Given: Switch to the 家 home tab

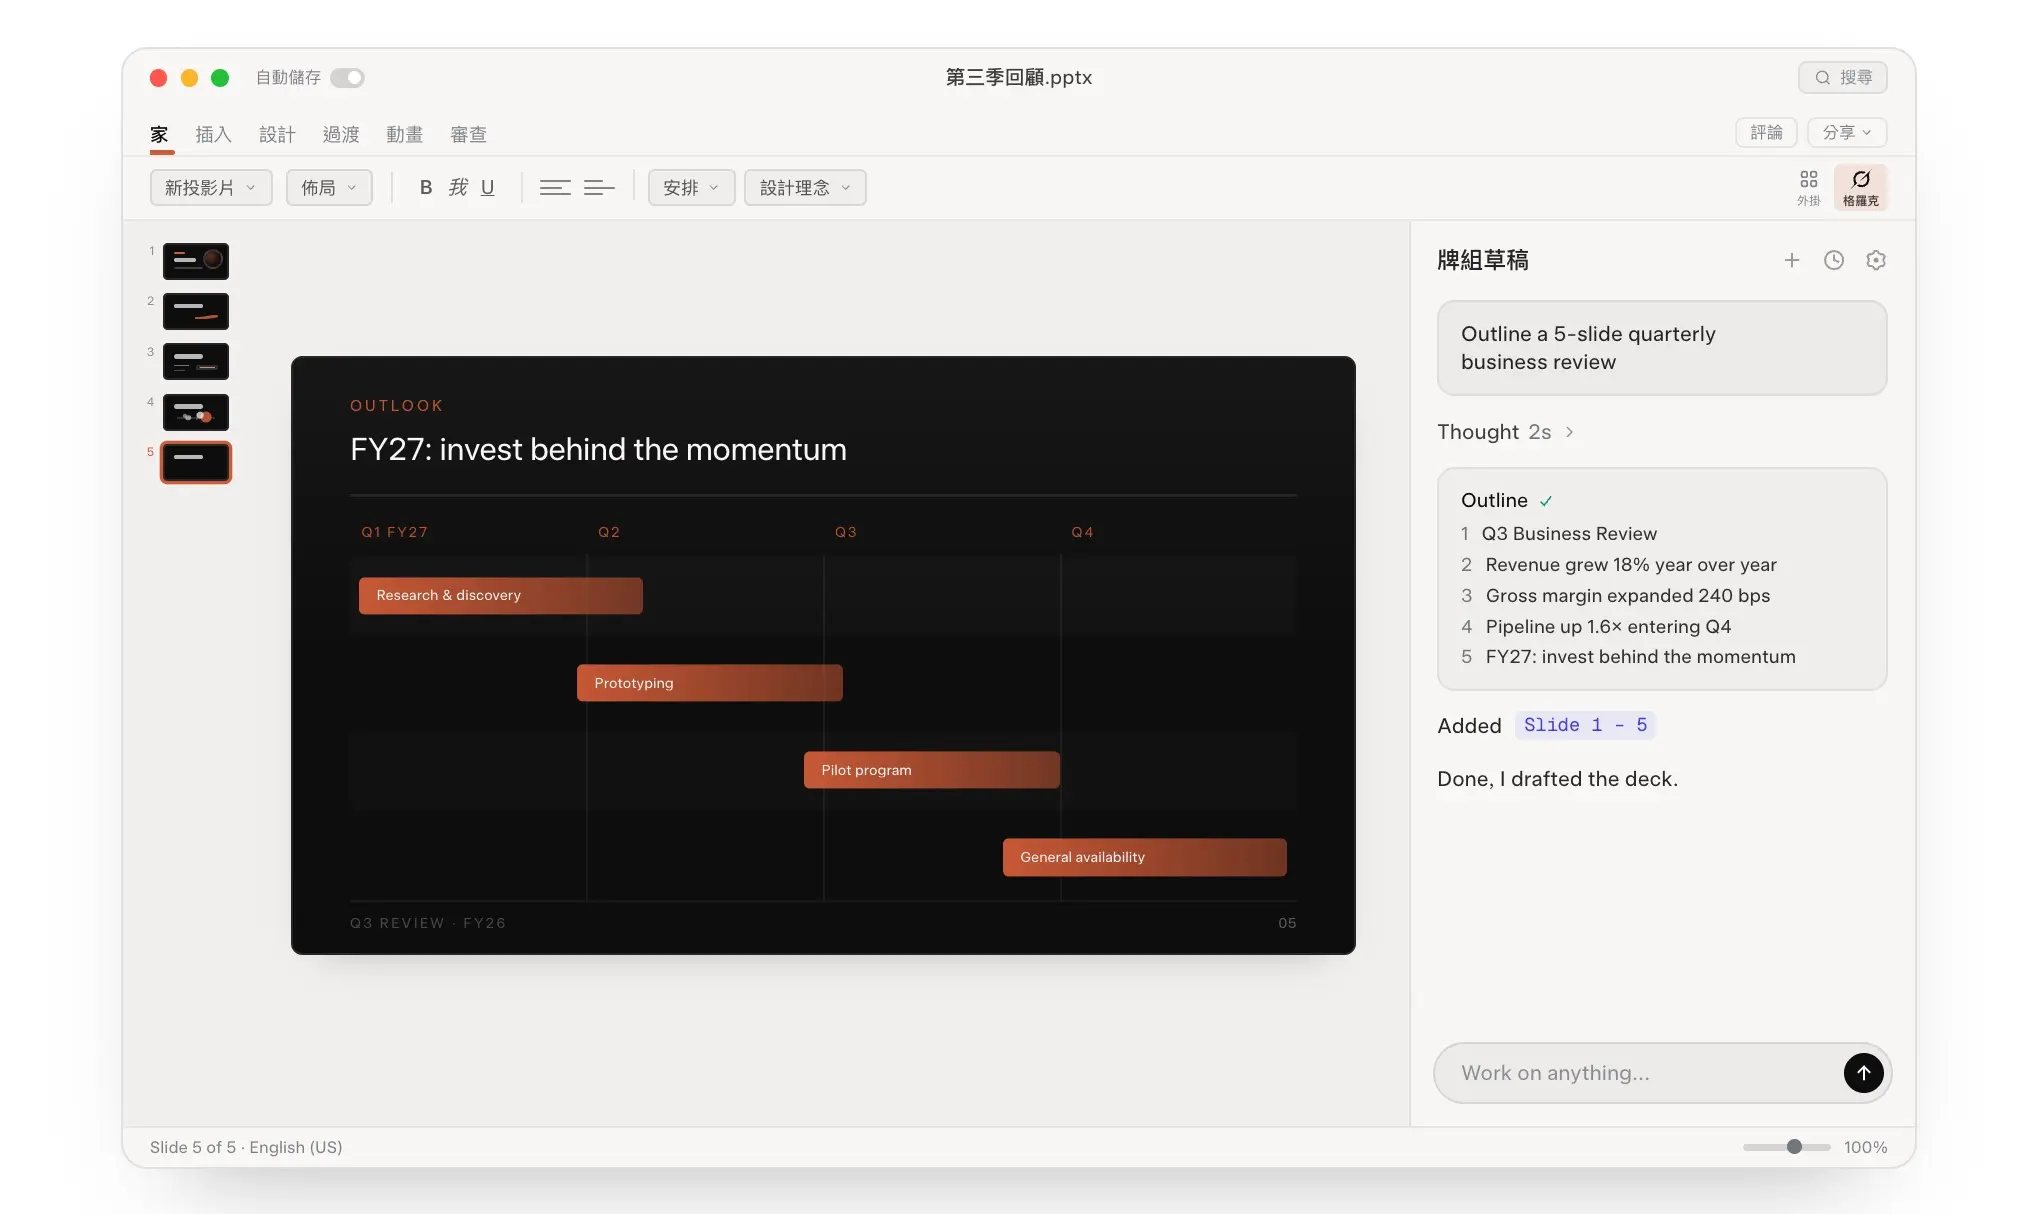Looking at the screenshot, I should coord(160,134).
